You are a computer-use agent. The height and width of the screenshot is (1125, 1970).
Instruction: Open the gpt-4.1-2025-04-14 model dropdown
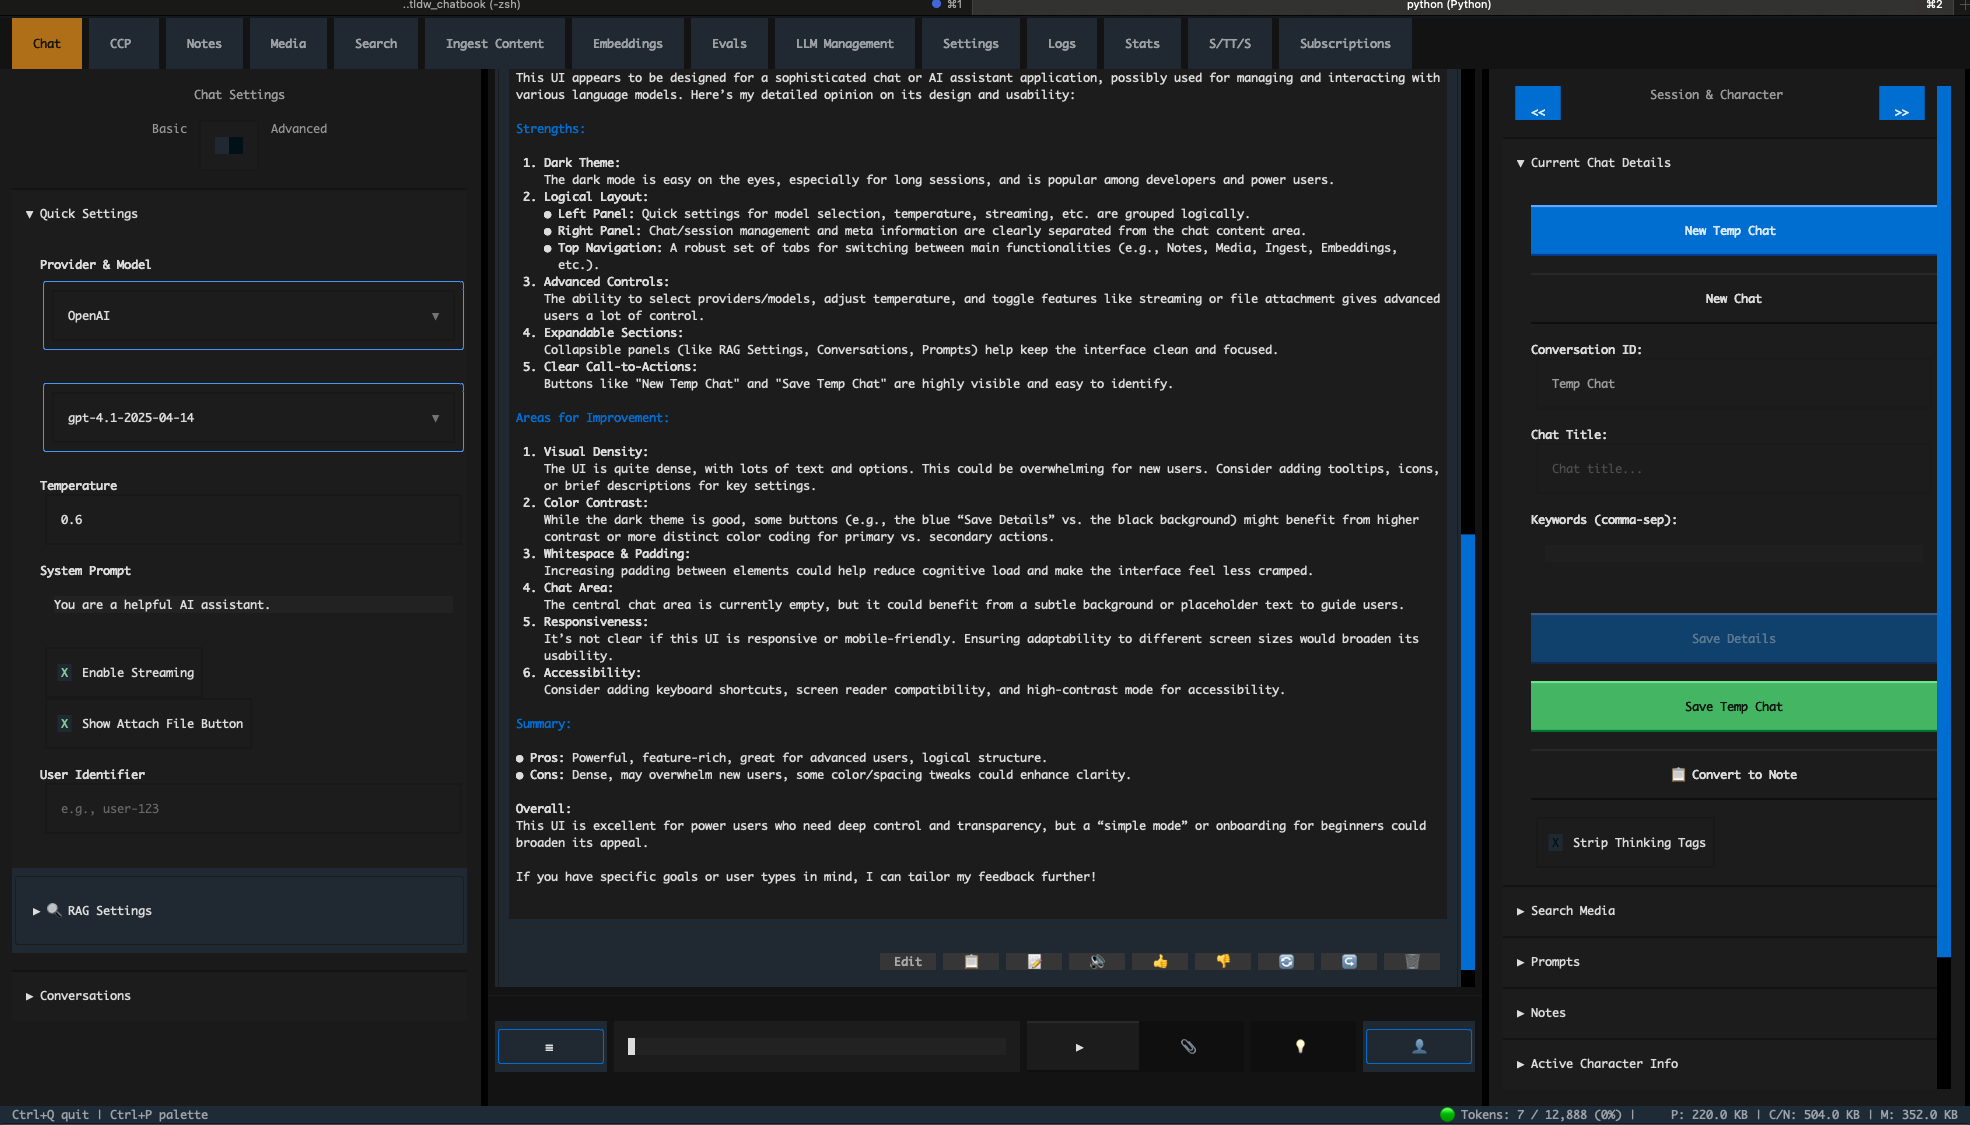(x=253, y=418)
